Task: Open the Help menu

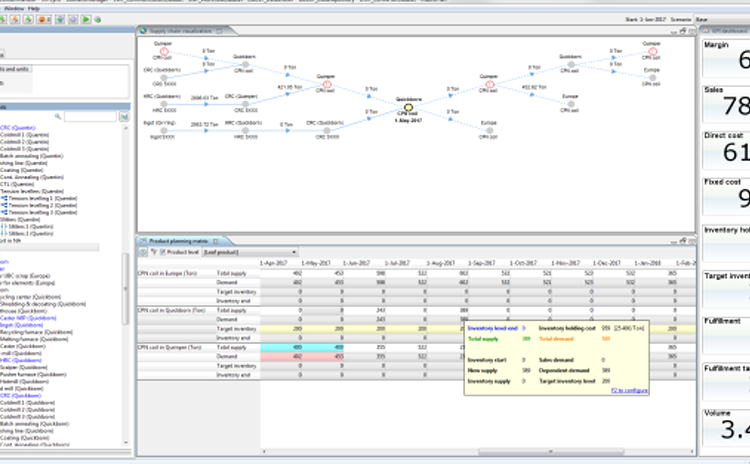Action: (x=35, y=7)
